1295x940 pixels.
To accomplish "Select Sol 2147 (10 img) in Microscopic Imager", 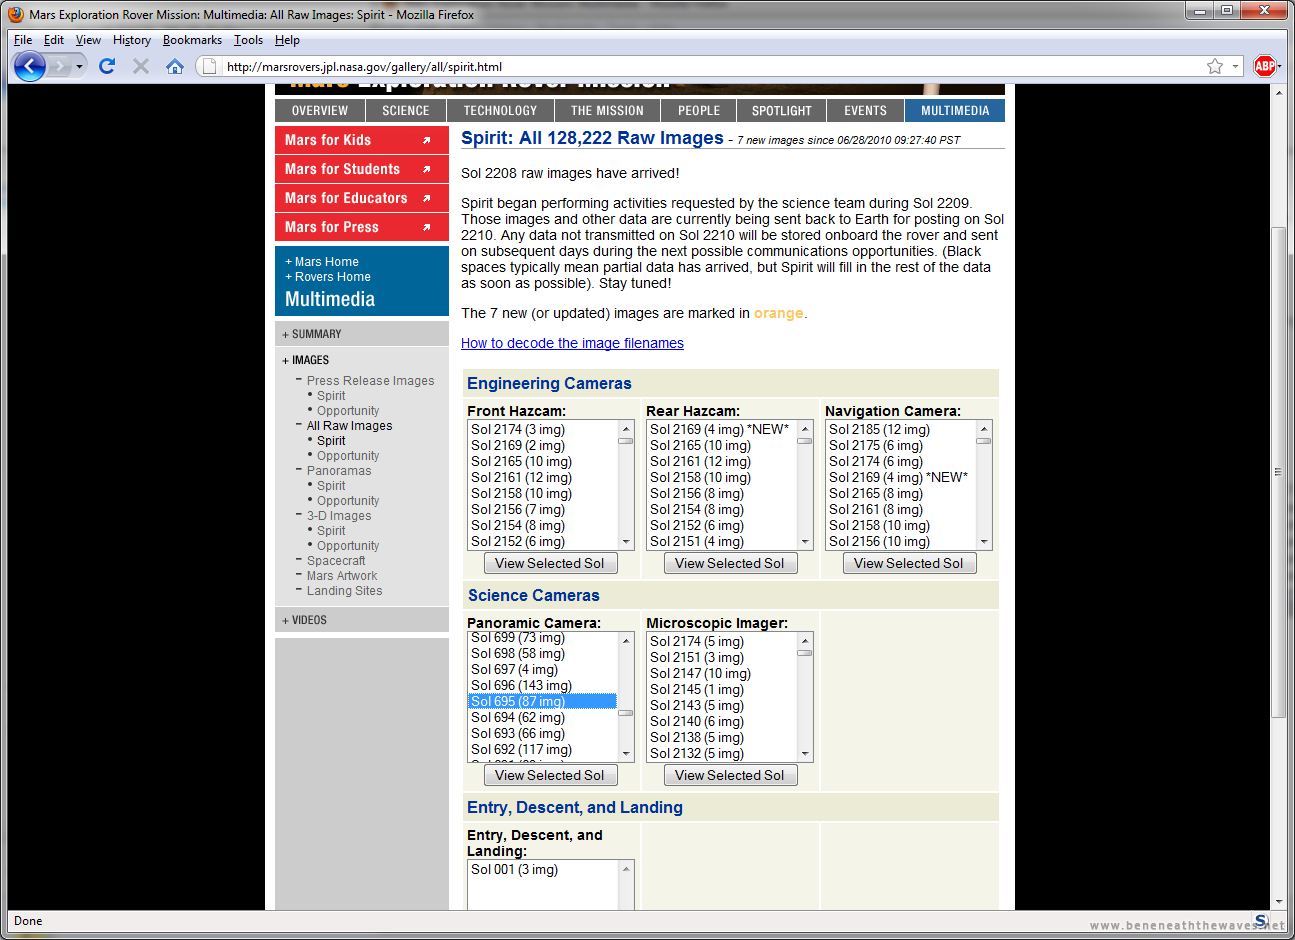I will [722, 673].
